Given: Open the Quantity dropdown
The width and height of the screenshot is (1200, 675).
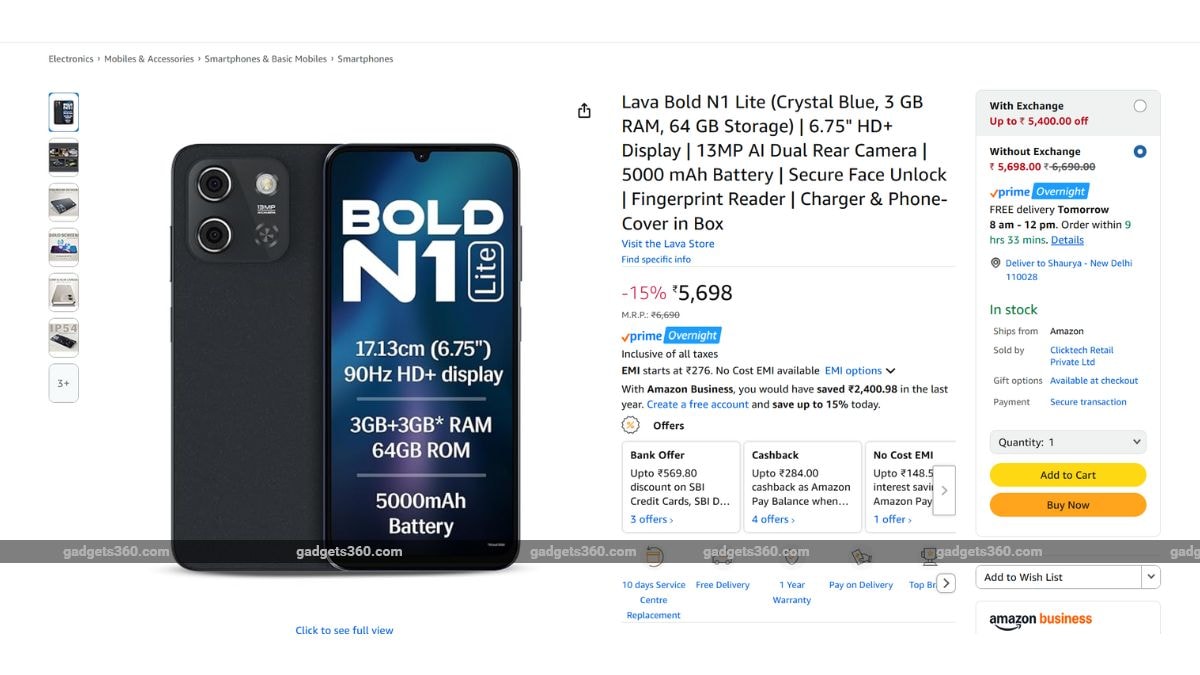Looking at the screenshot, I should pos(1068,442).
